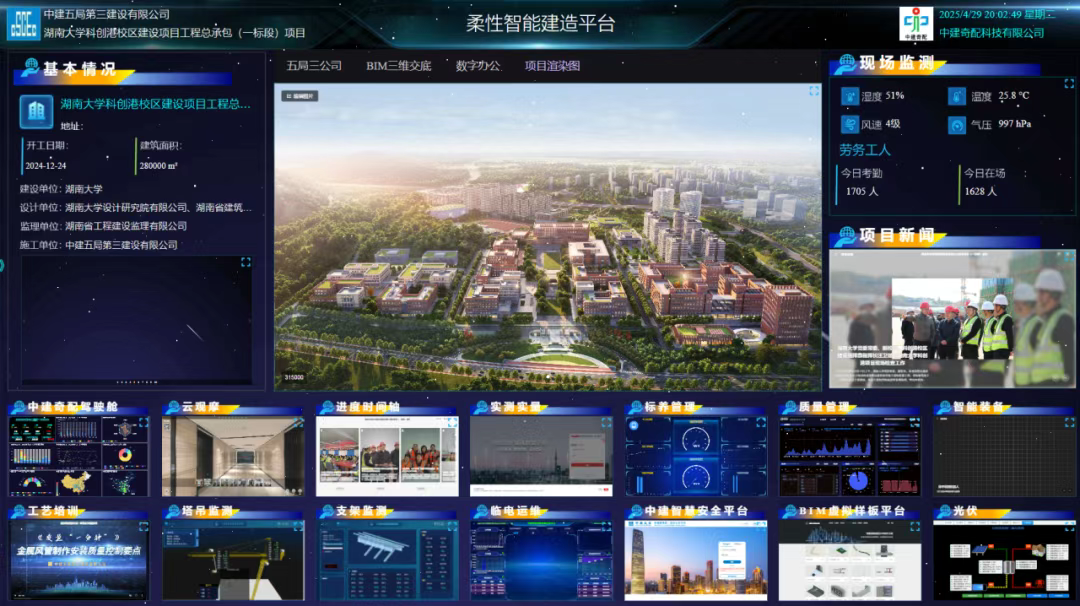
Task: Click the campus aerial rendering image
Action: tap(548, 238)
